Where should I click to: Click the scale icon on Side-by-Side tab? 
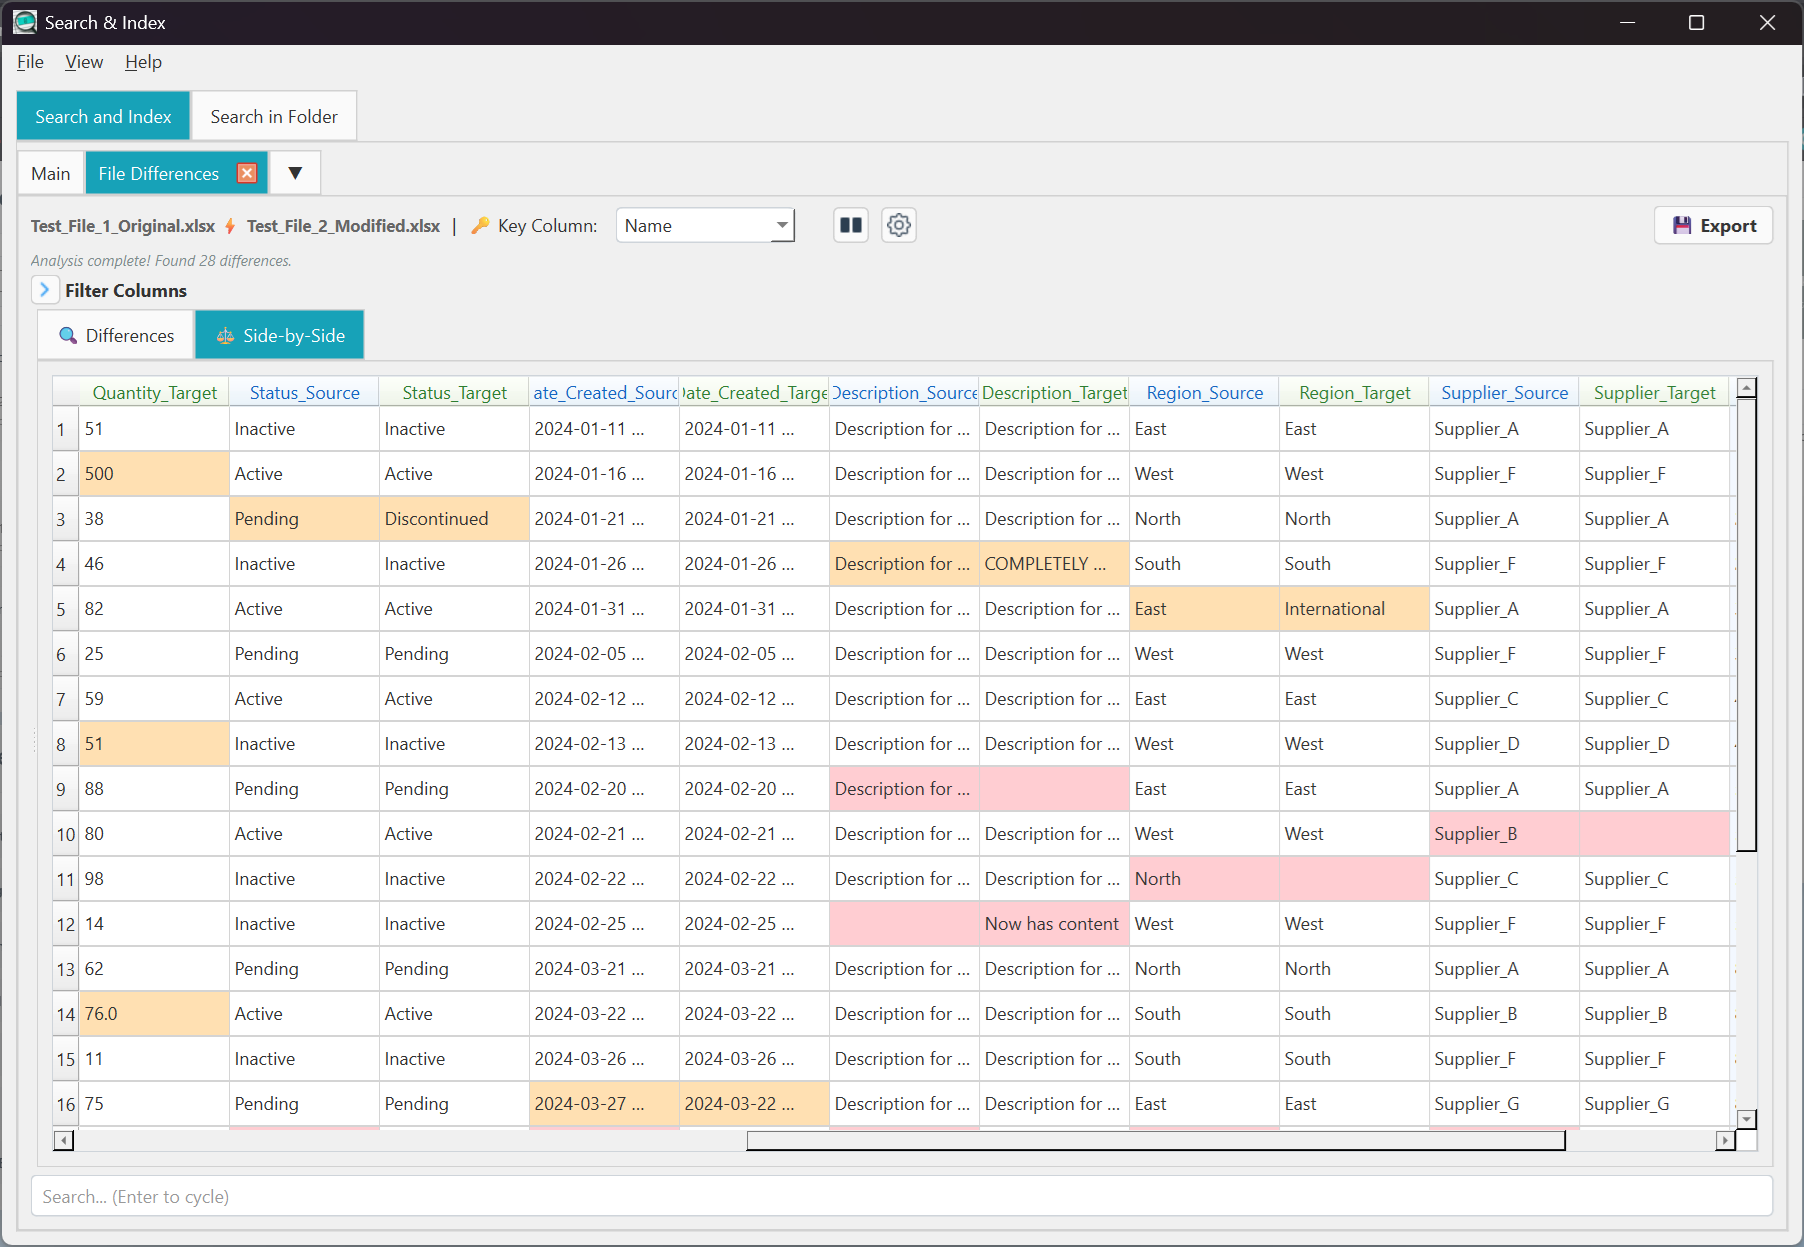[224, 335]
